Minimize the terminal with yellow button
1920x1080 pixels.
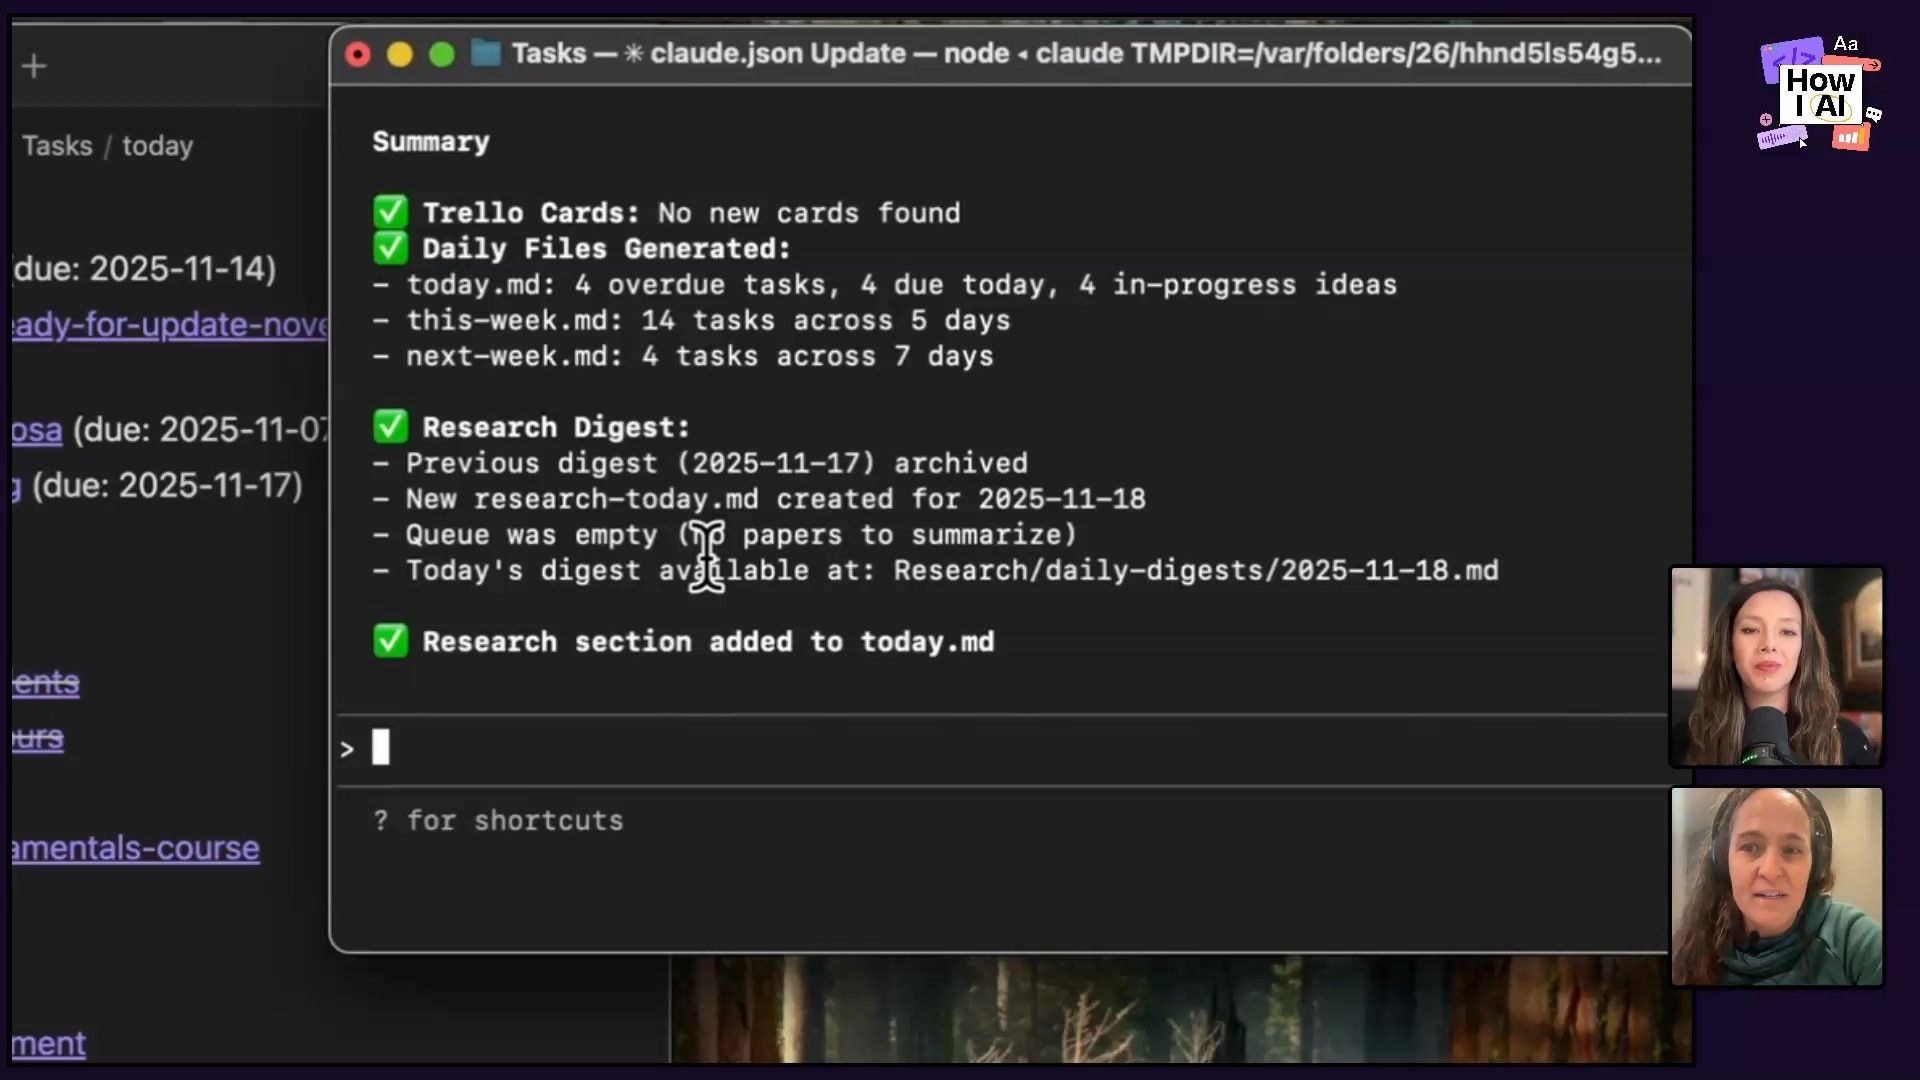pyautogui.click(x=400, y=54)
